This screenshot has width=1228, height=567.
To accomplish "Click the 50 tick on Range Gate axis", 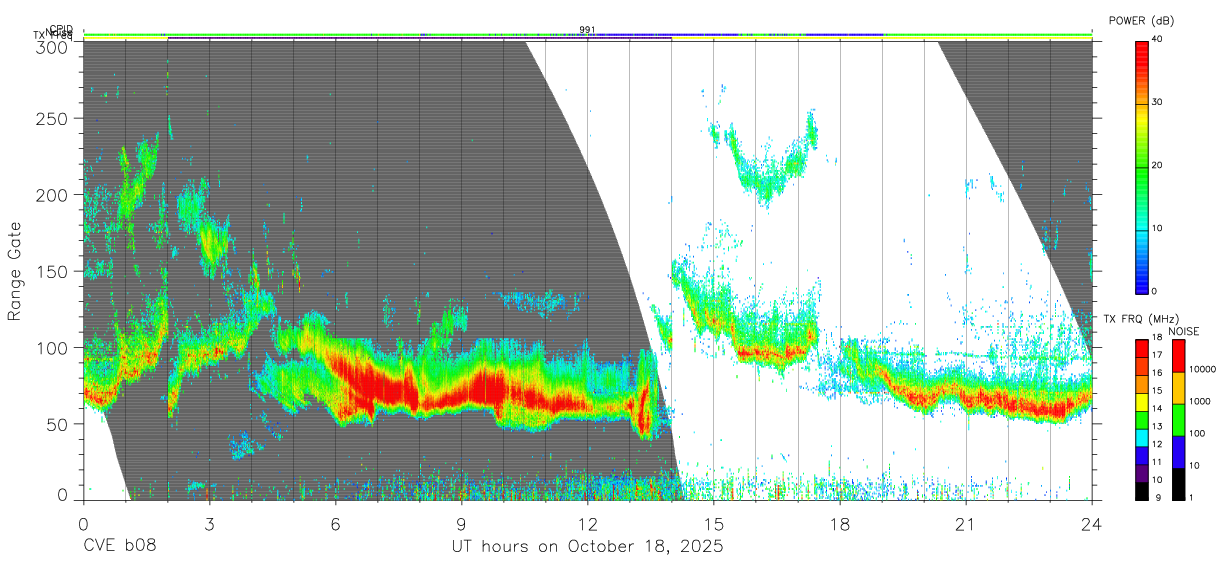I will (58, 424).
